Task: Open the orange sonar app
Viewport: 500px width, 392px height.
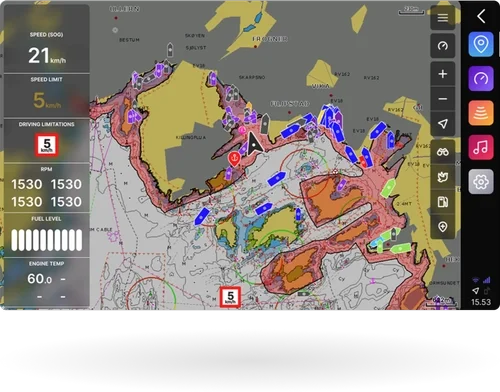Action: (x=481, y=113)
